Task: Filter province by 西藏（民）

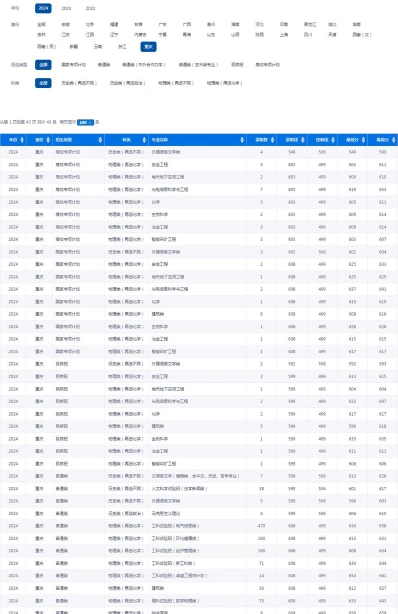Action: point(47,47)
